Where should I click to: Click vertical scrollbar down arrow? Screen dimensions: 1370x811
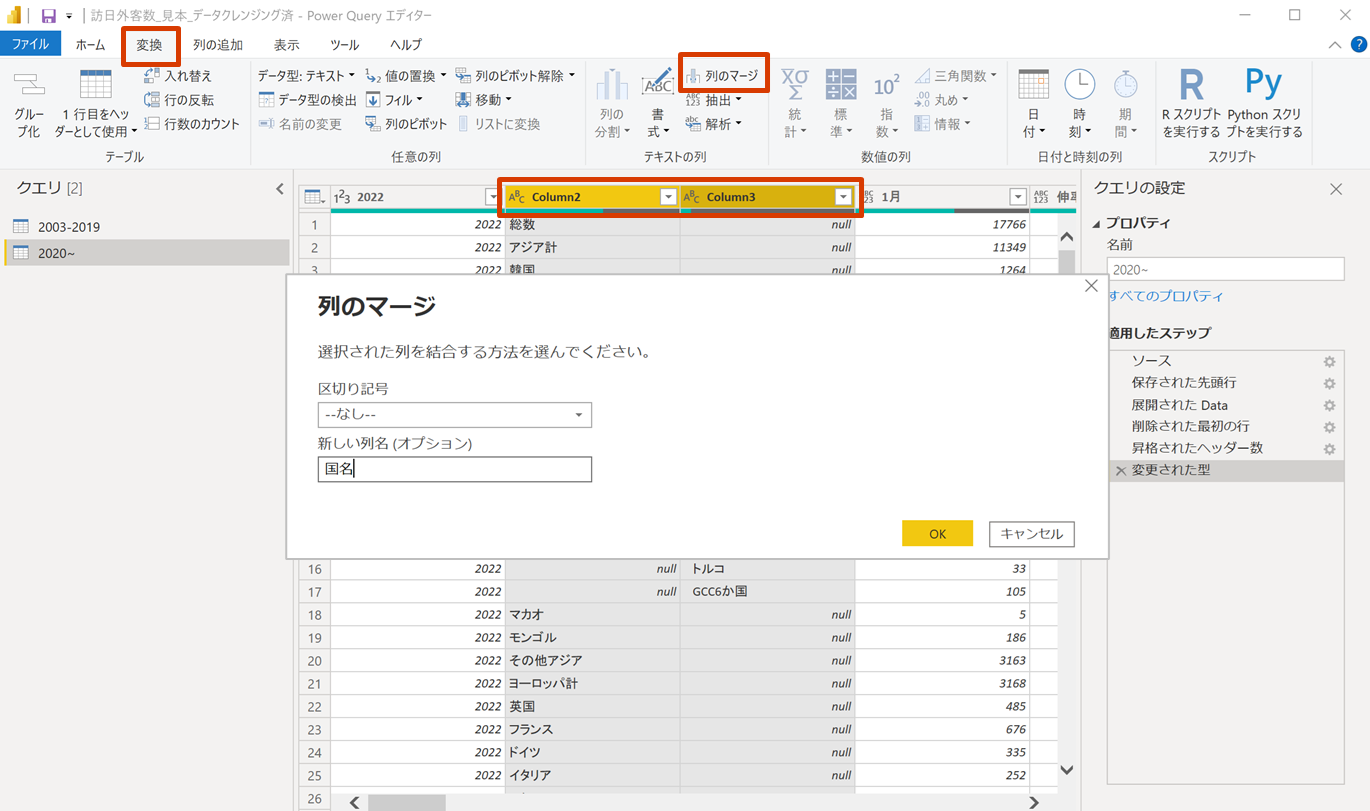point(1066,769)
